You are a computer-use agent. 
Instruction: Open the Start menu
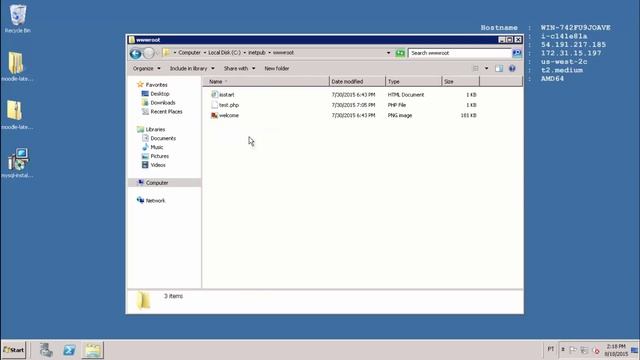click(x=13, y=350)
